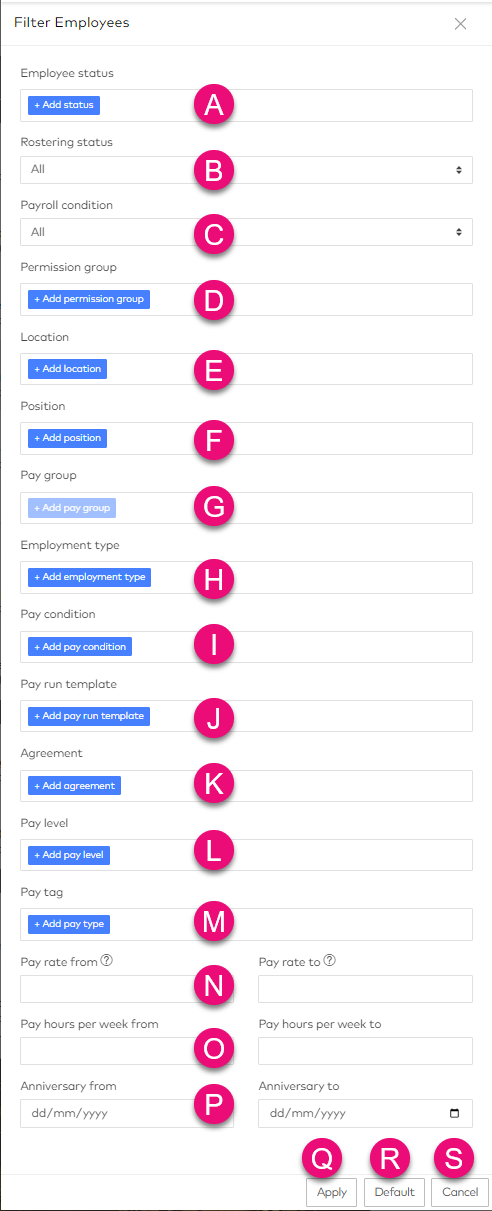492x1211 pixels.
Task: Click the Pay hours per week to field
Action: [x=365, y=1051]
